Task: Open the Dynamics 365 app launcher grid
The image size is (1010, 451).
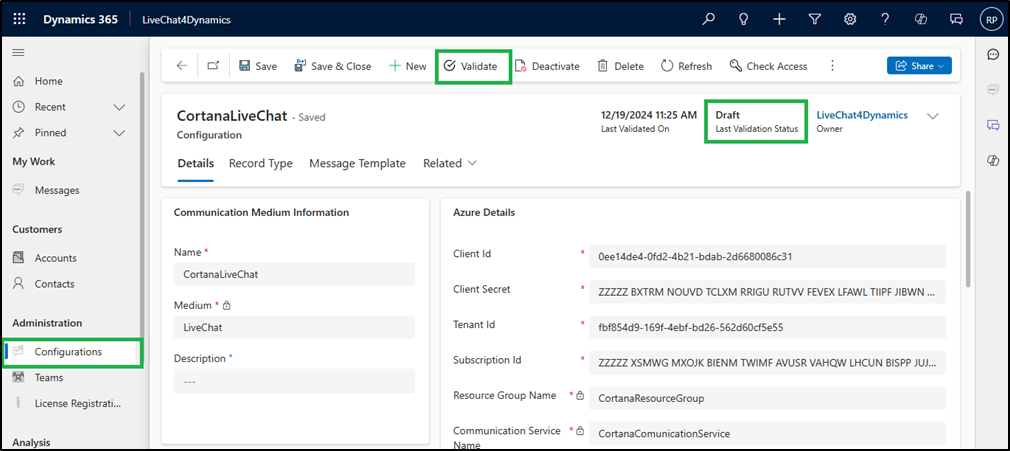Action: 20,18
